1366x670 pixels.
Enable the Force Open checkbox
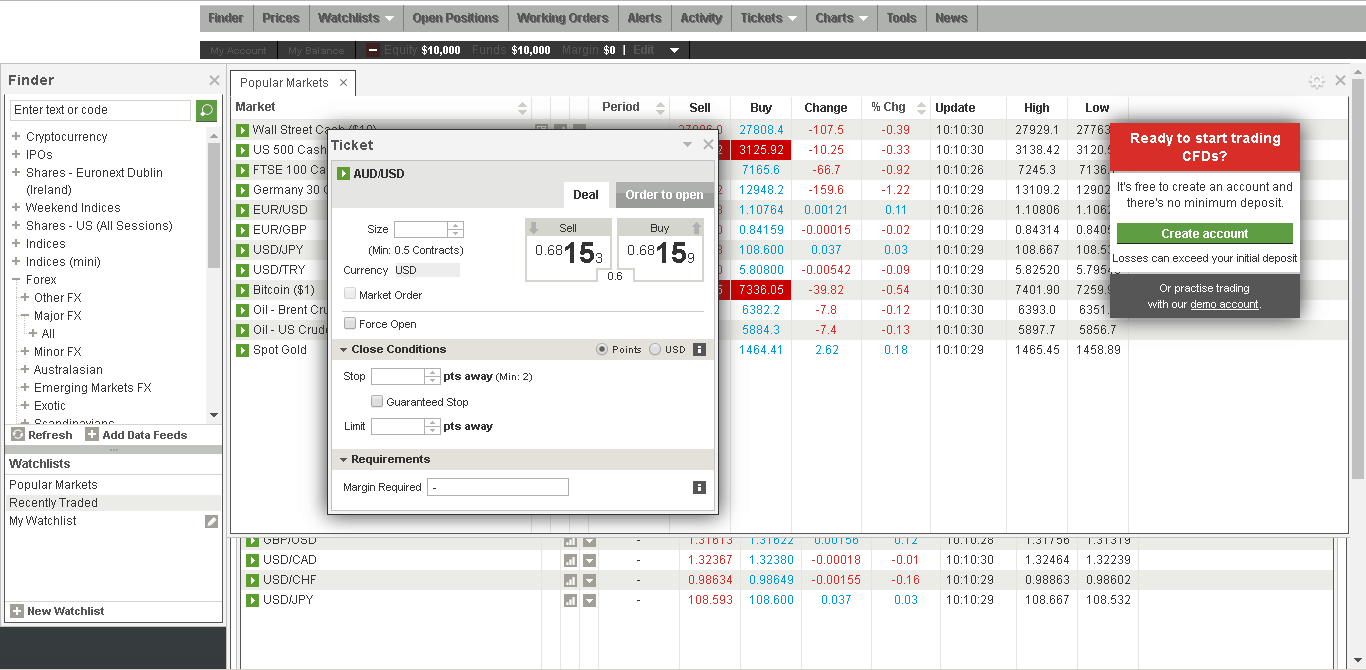350,324
